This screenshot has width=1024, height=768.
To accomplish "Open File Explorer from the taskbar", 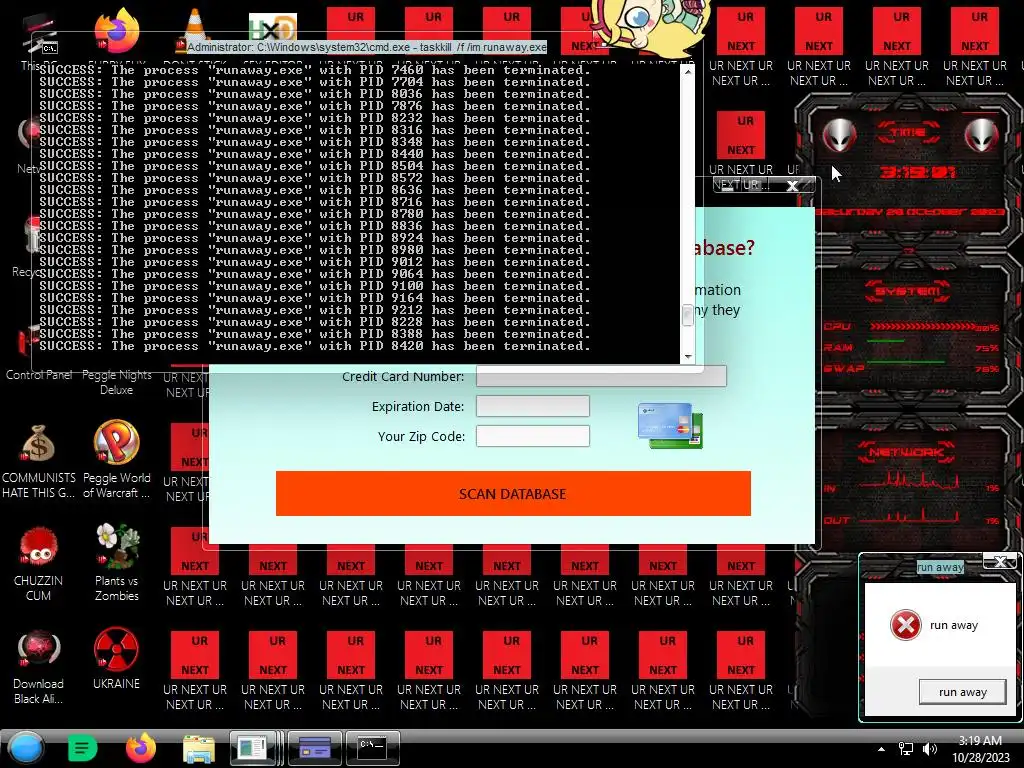I will pyautogui.click(x=199, y=748).
